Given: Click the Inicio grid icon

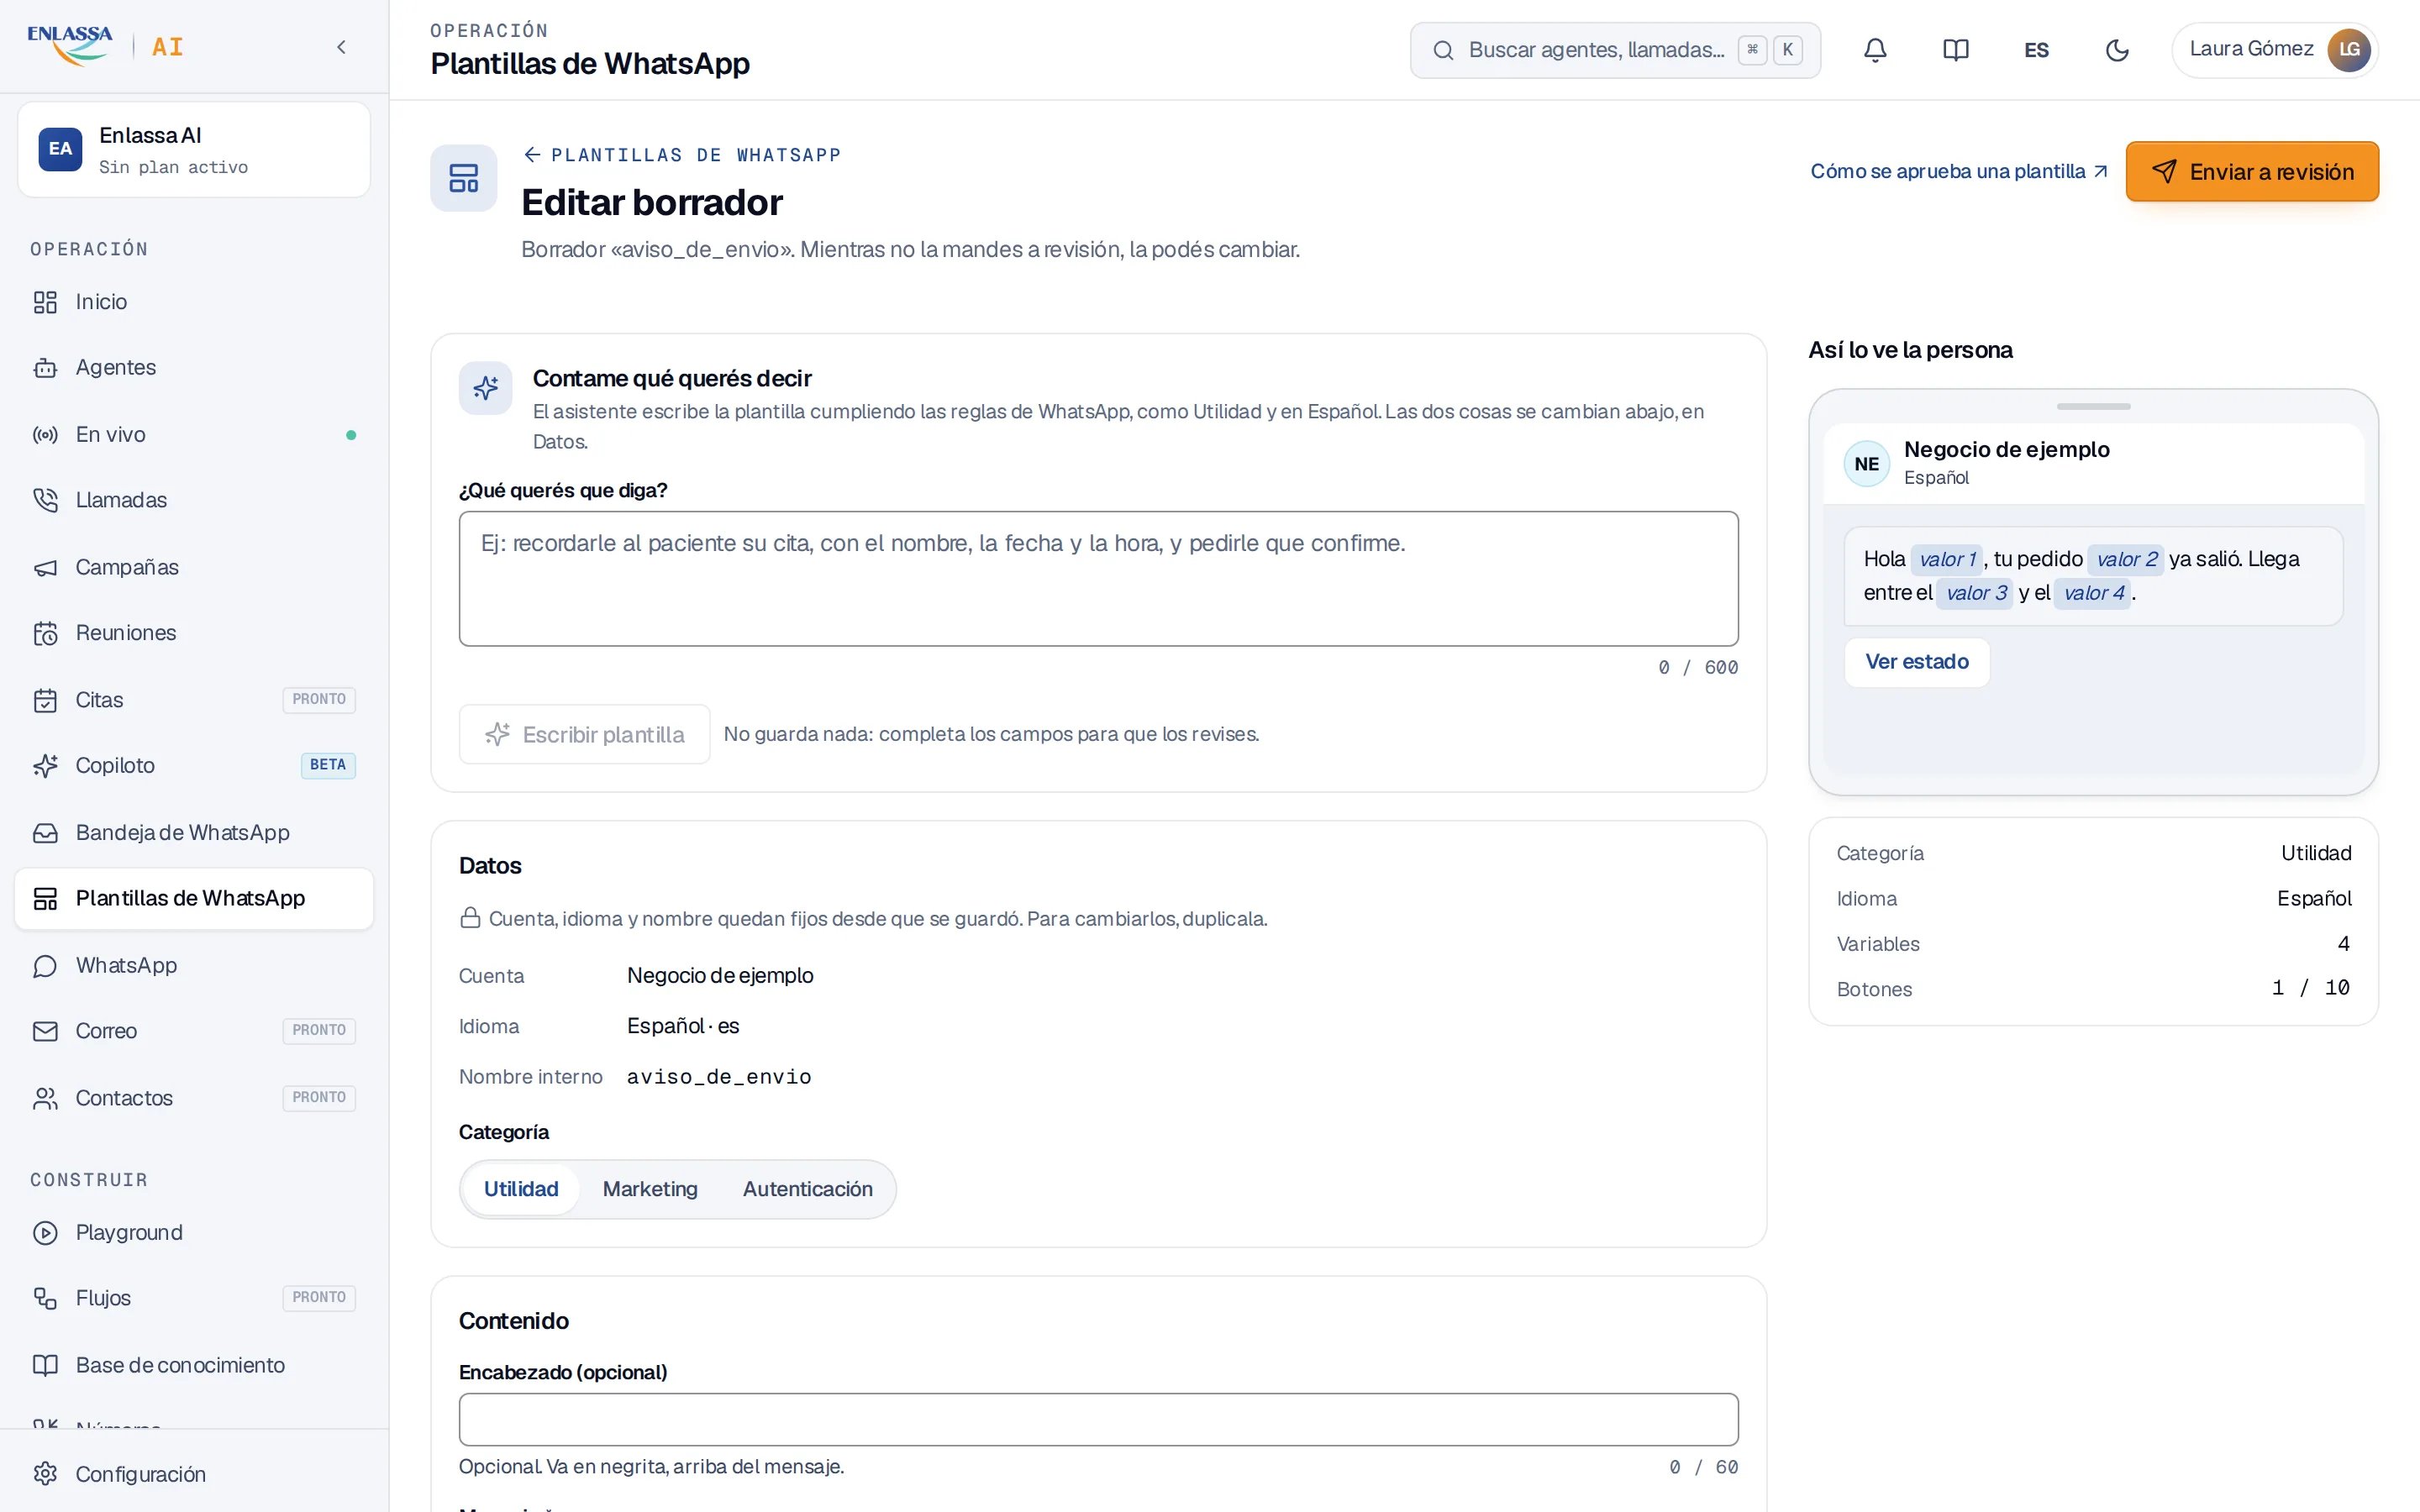Looking at the screenshot, I should pos(45,302).
